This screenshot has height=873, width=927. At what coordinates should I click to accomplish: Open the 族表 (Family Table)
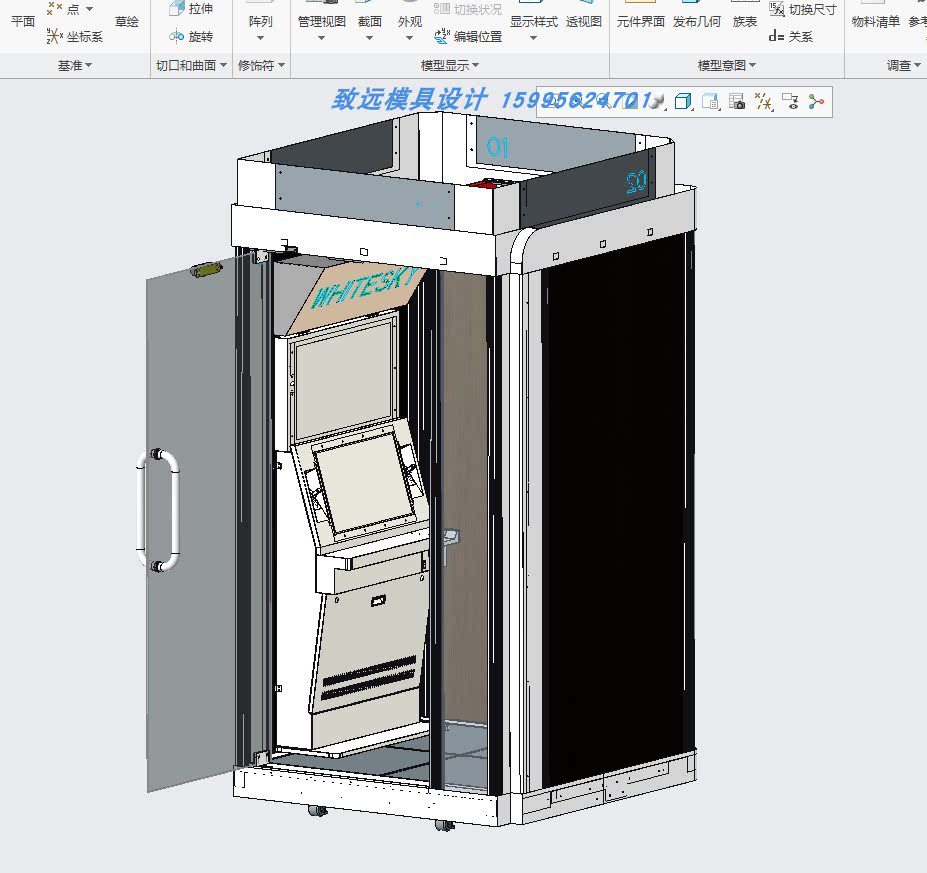[x=744, y=22]
